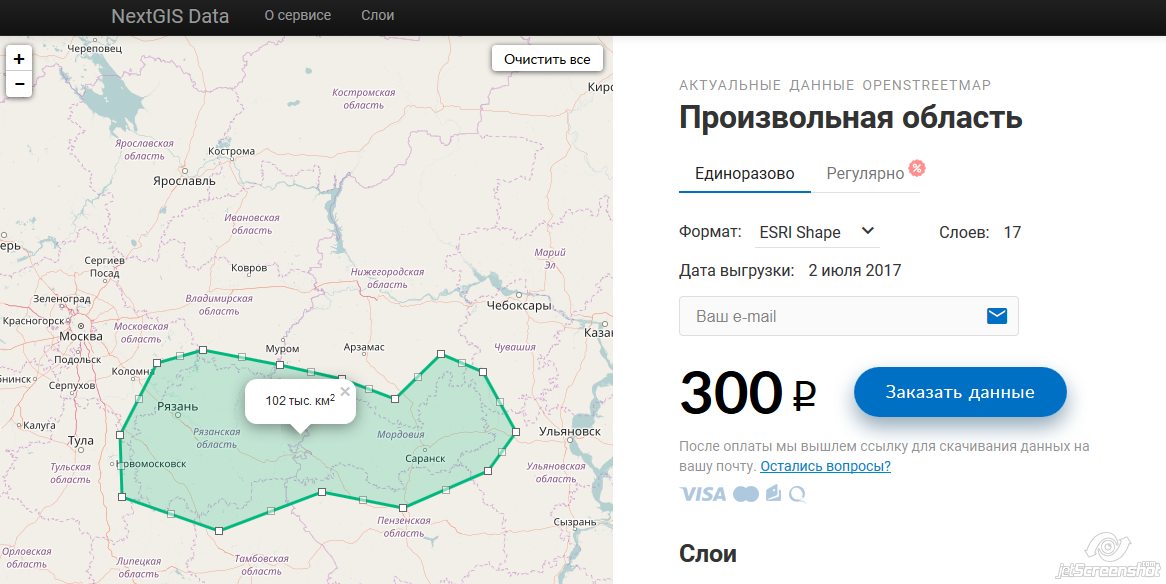
Task: Click the Сызрань city label on map
Action: coord(576,522)
